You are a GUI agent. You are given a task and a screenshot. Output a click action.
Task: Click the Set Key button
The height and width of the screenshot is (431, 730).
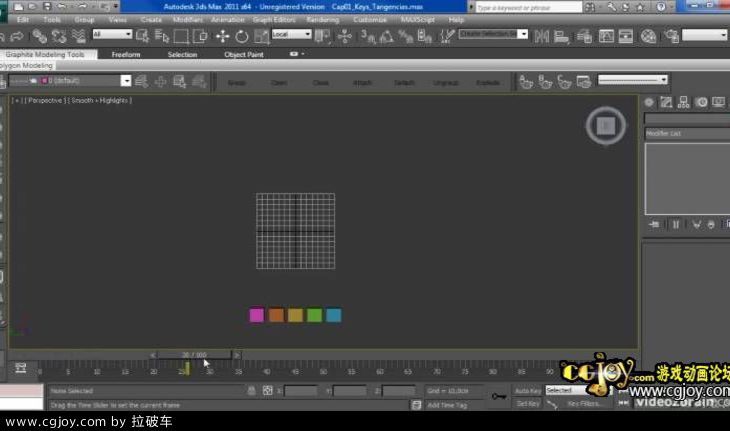point(528,404)
